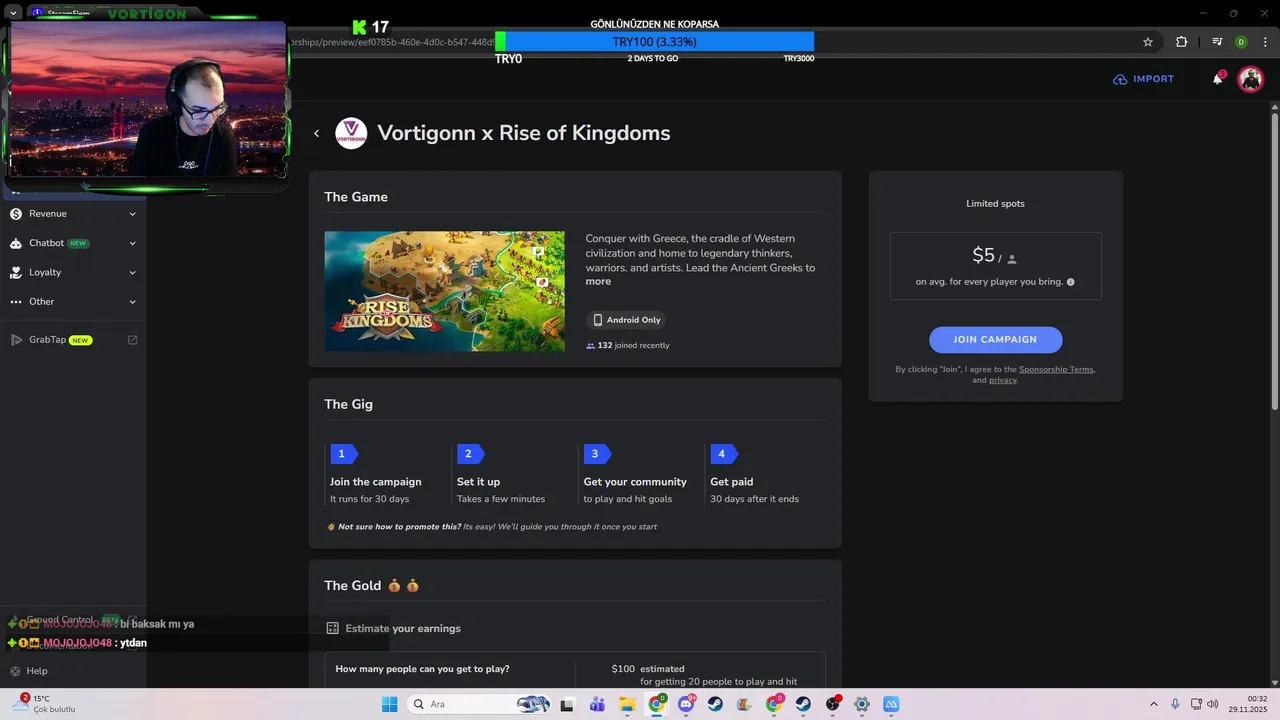
Task: Click the $100 estimated value
Action: [623, 669]
